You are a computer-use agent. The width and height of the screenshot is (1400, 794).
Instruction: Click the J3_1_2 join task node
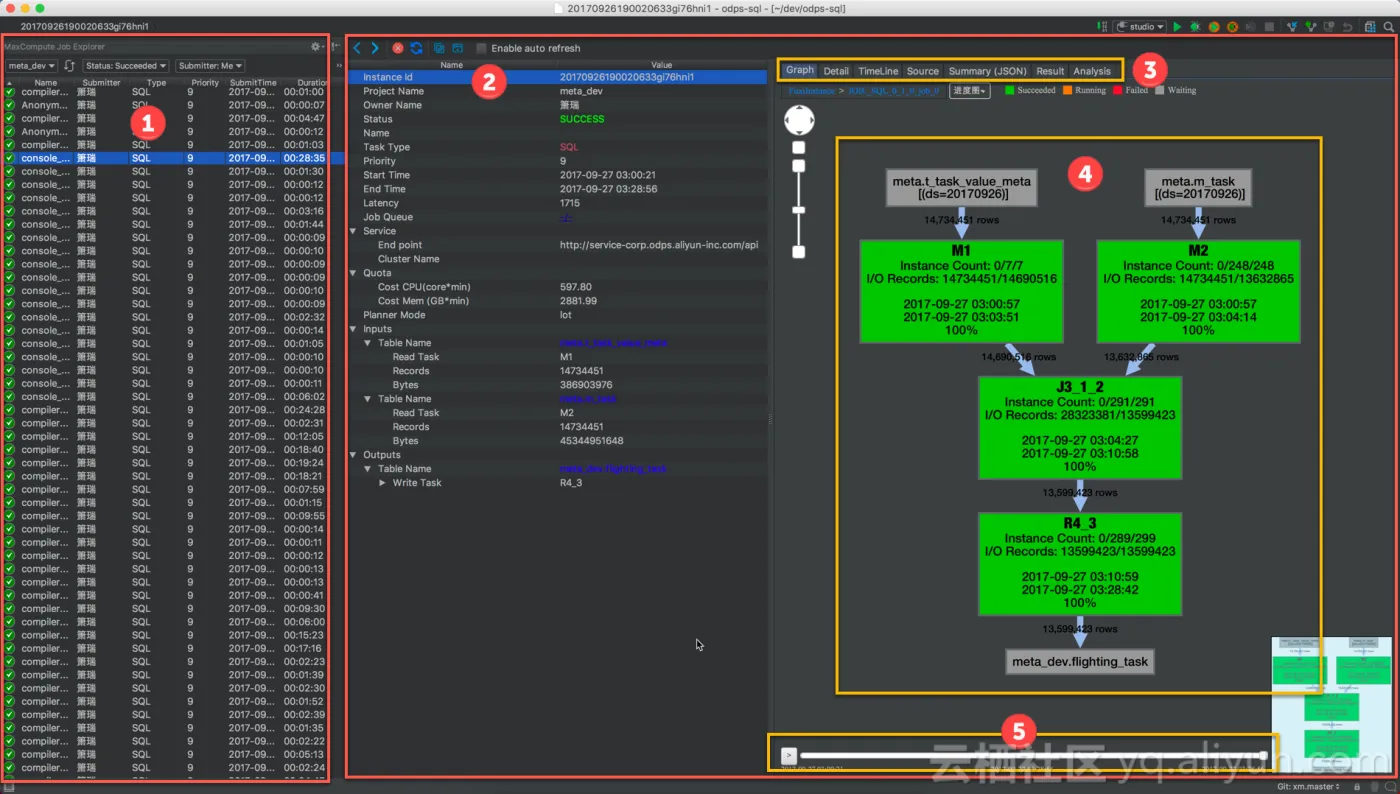1080,428
